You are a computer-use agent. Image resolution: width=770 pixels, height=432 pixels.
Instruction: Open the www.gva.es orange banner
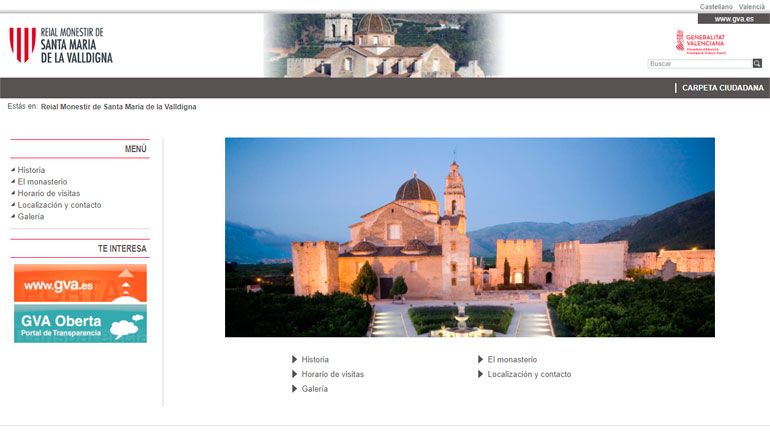pos(80,283)
